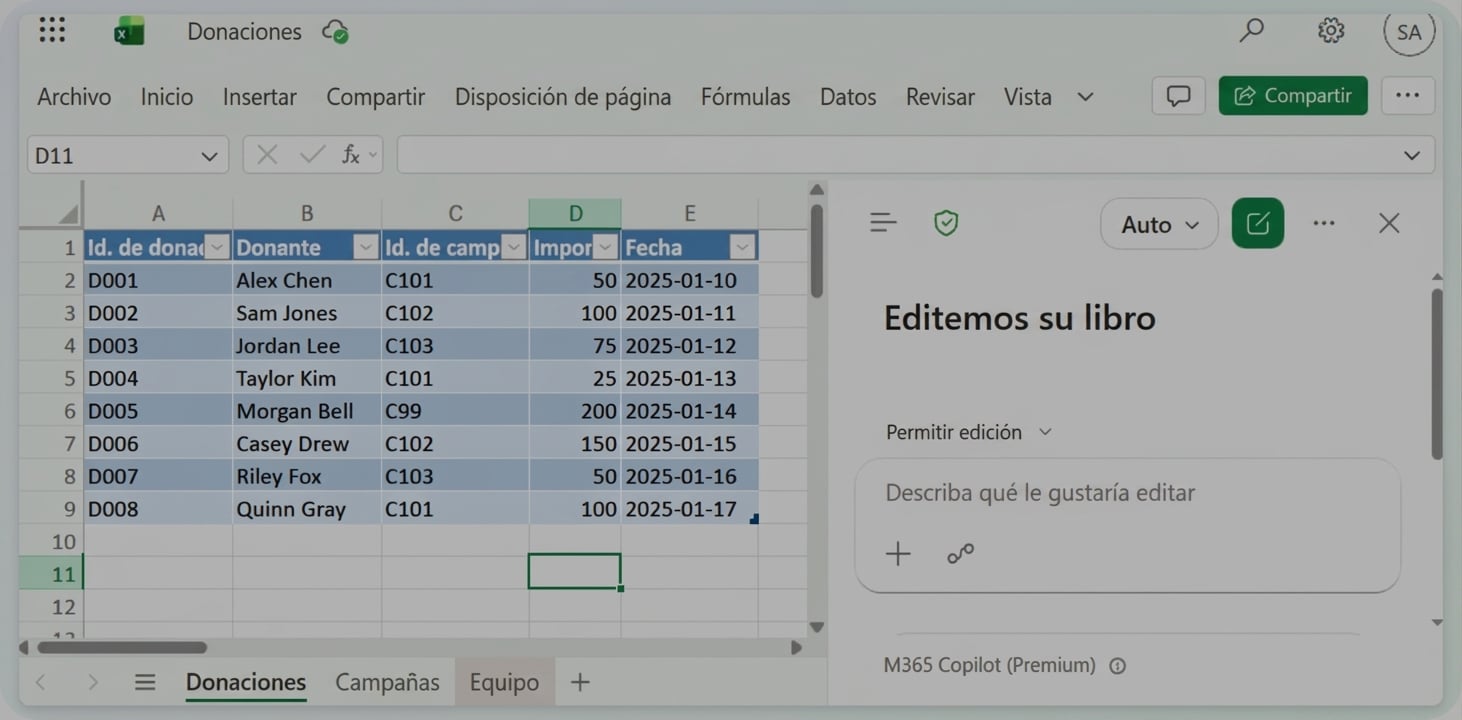Switch to the Equipo sheet tab

[x=504, y=683]
